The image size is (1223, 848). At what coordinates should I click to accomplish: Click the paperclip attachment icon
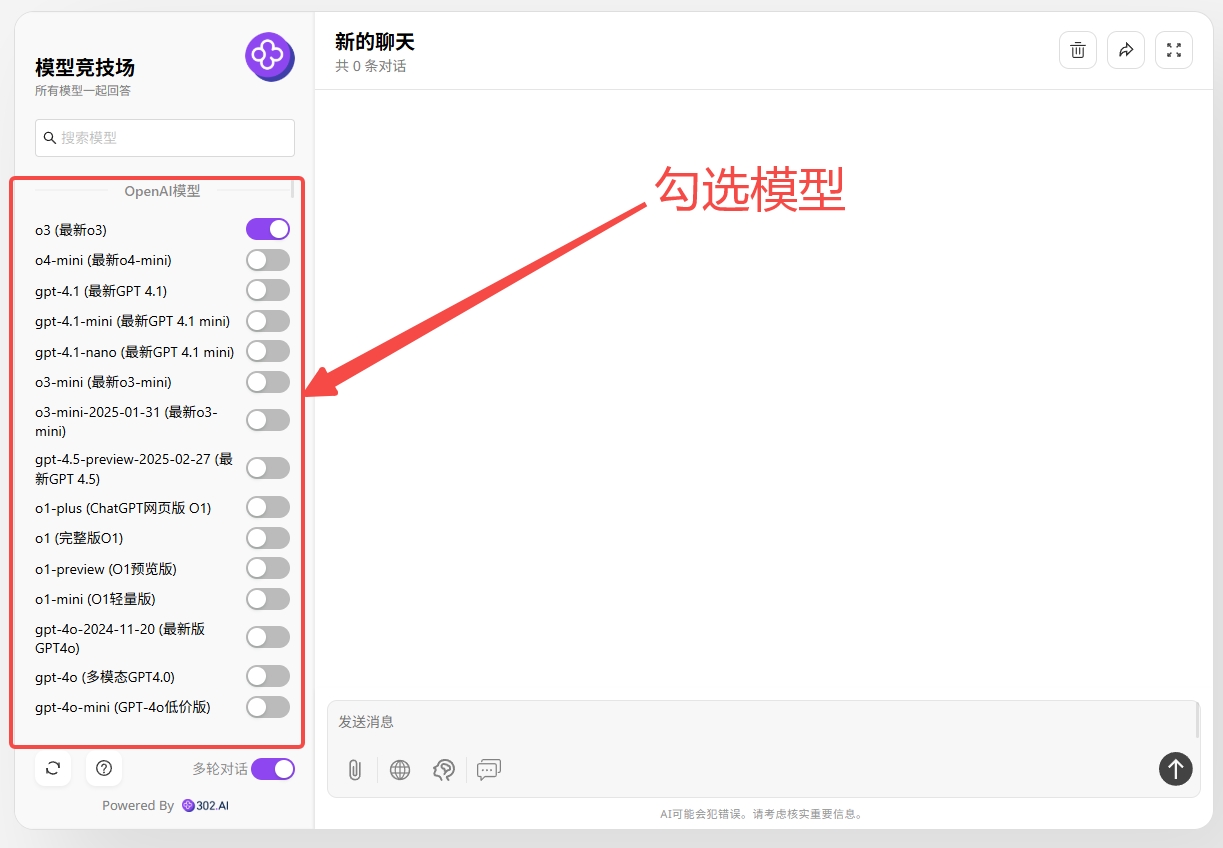354,769
